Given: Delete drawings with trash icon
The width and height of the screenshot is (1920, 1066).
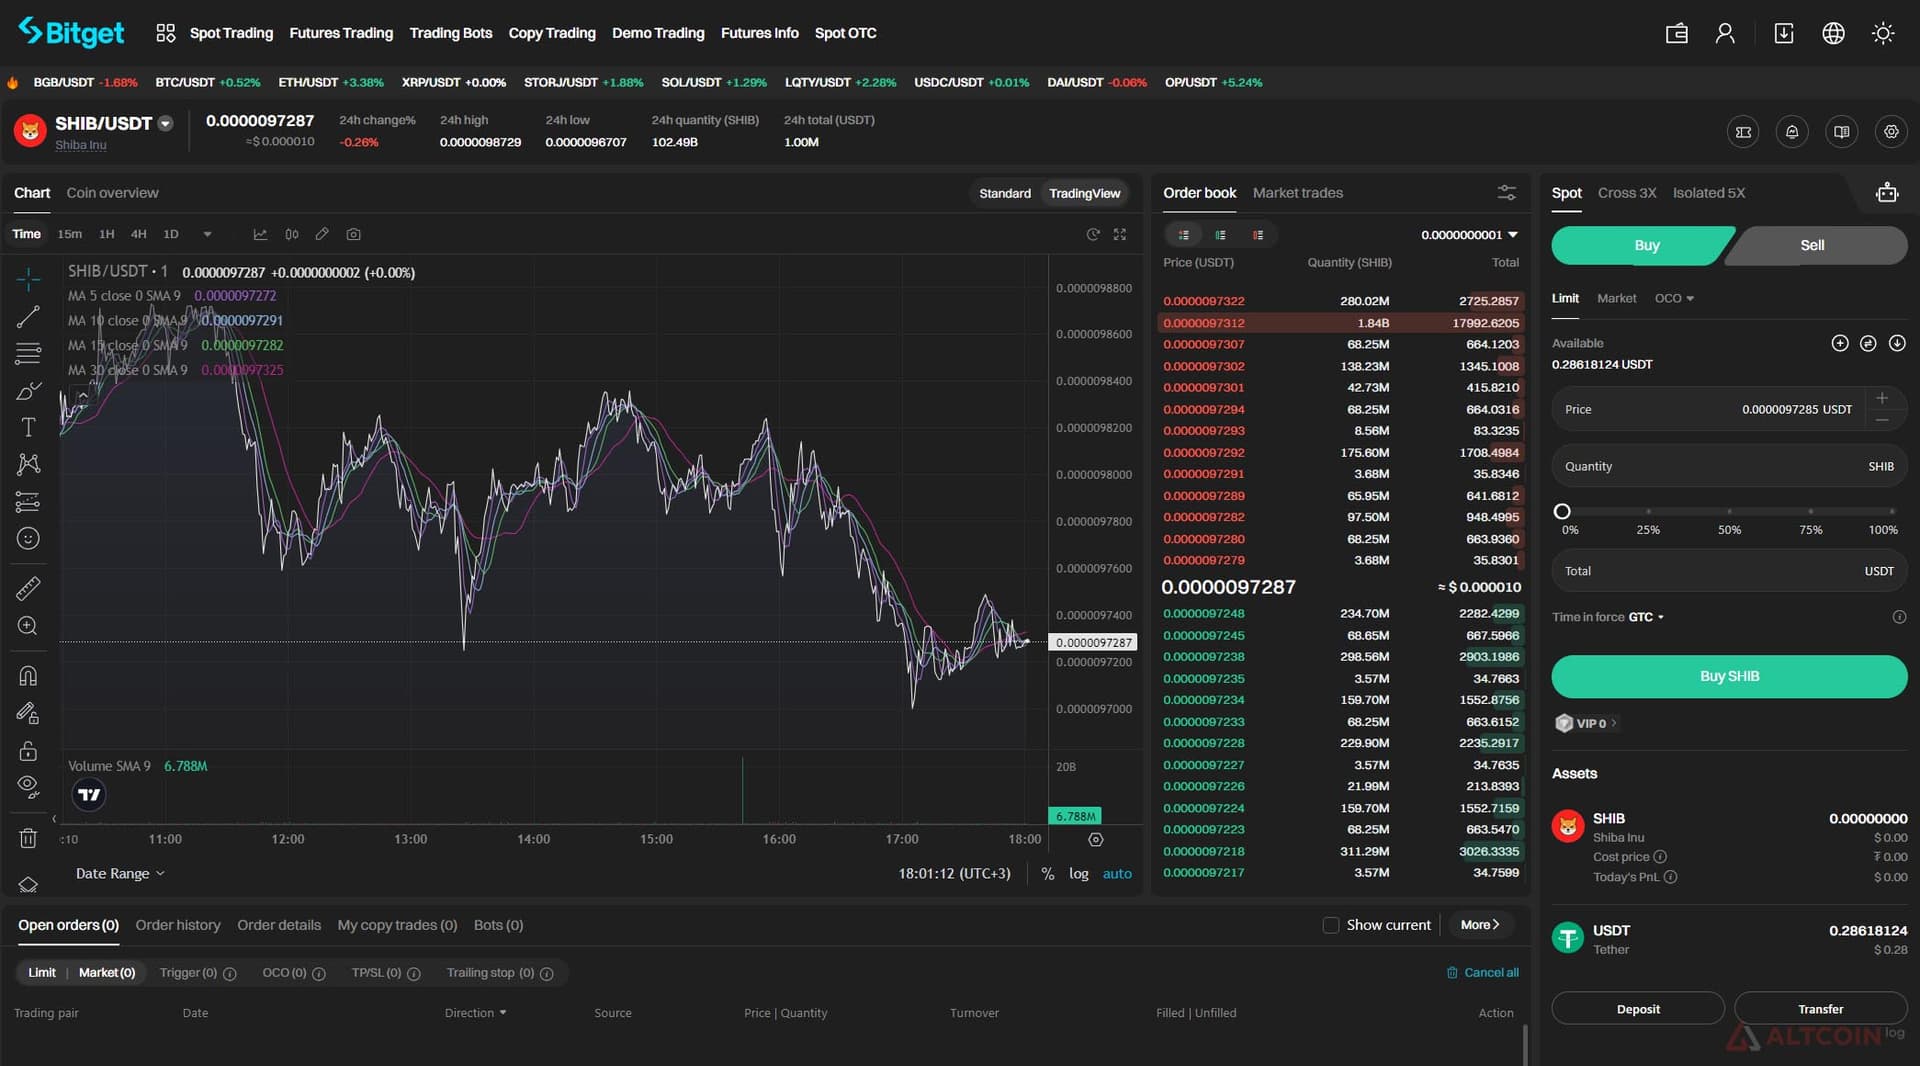Looking at the screenshot, I should pyautogui.click(x=28, y=838).
